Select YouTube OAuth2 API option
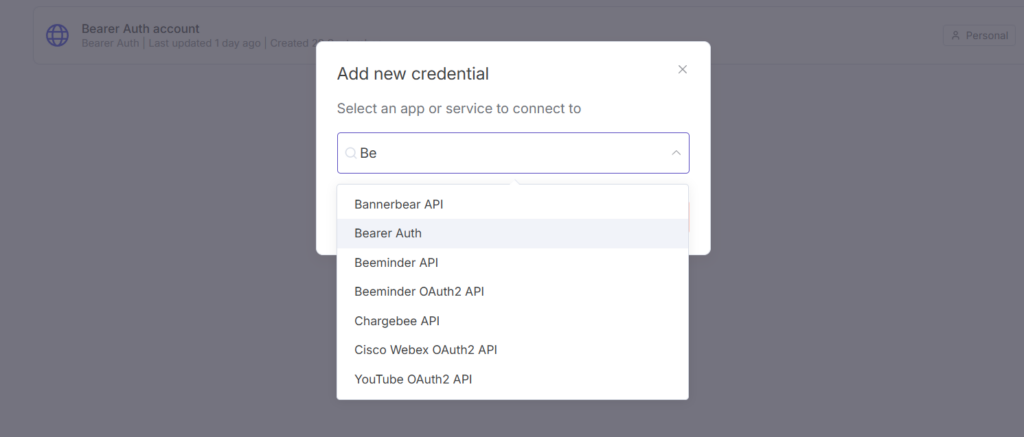Viewport: 1024px width, 437px height. pos(413,379)
